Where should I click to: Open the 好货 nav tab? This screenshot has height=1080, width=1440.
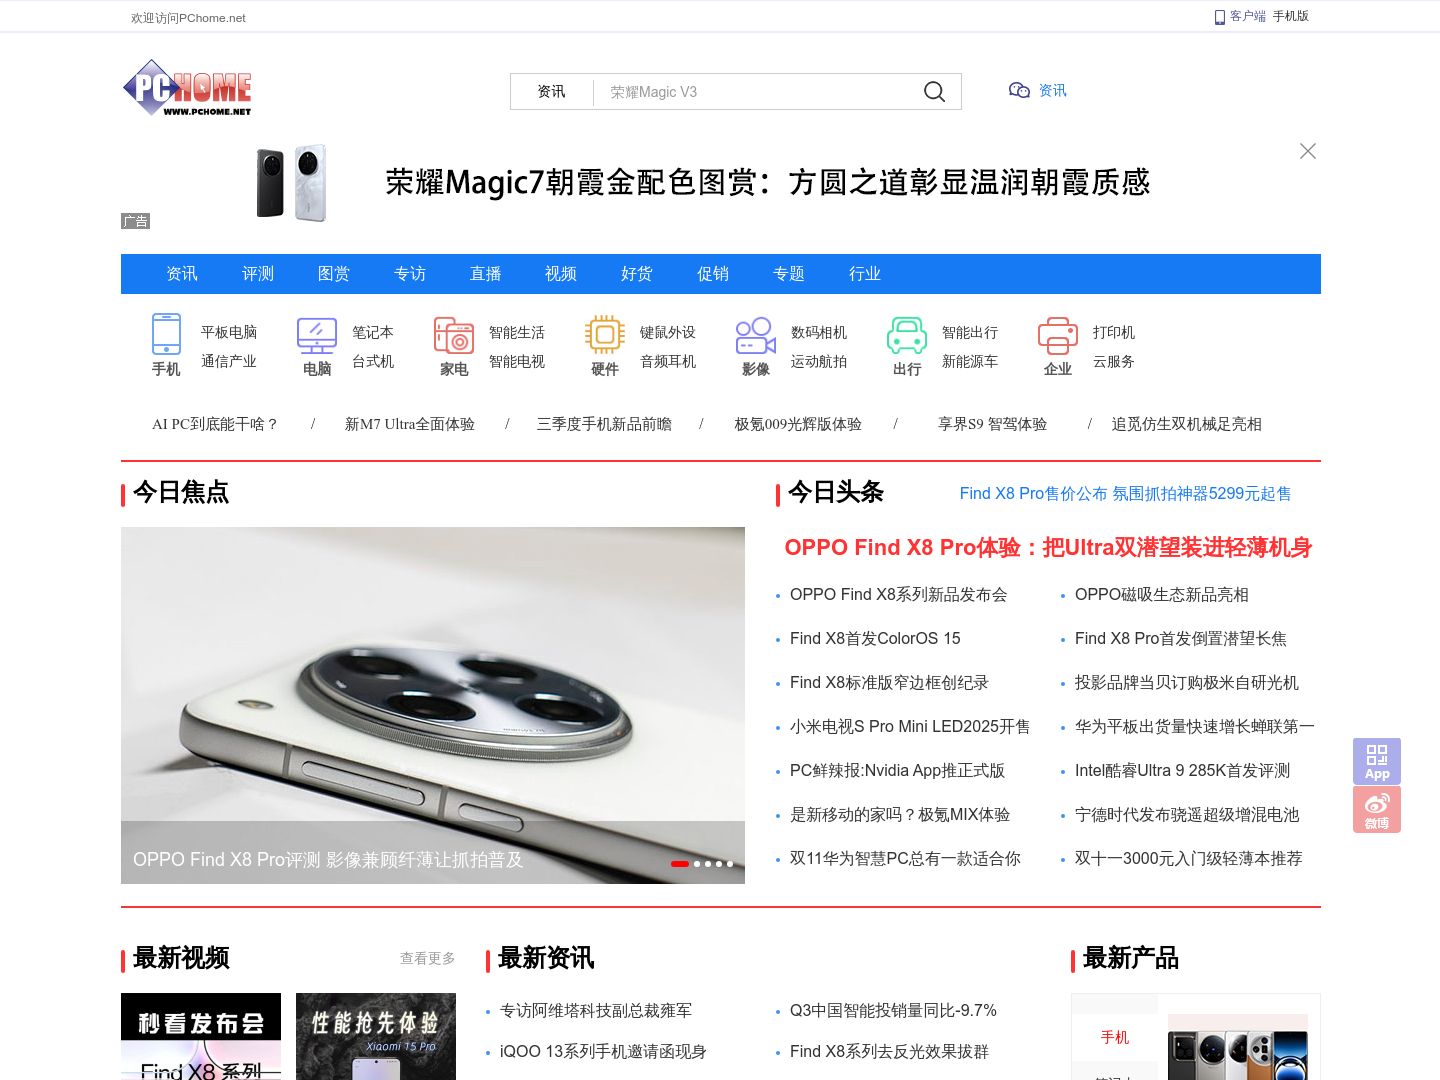pyautogui.click(x=637, y=274)
